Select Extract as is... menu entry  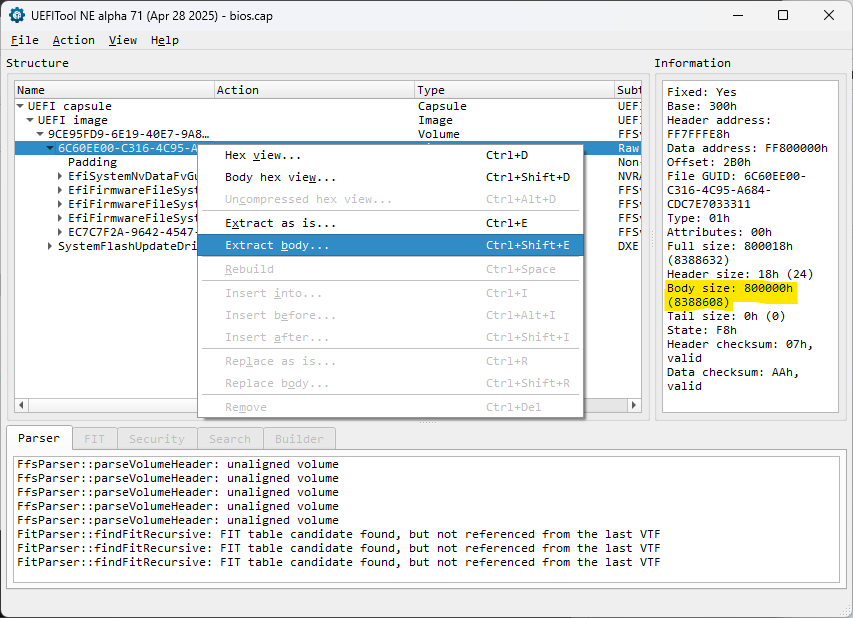[390, 223]
